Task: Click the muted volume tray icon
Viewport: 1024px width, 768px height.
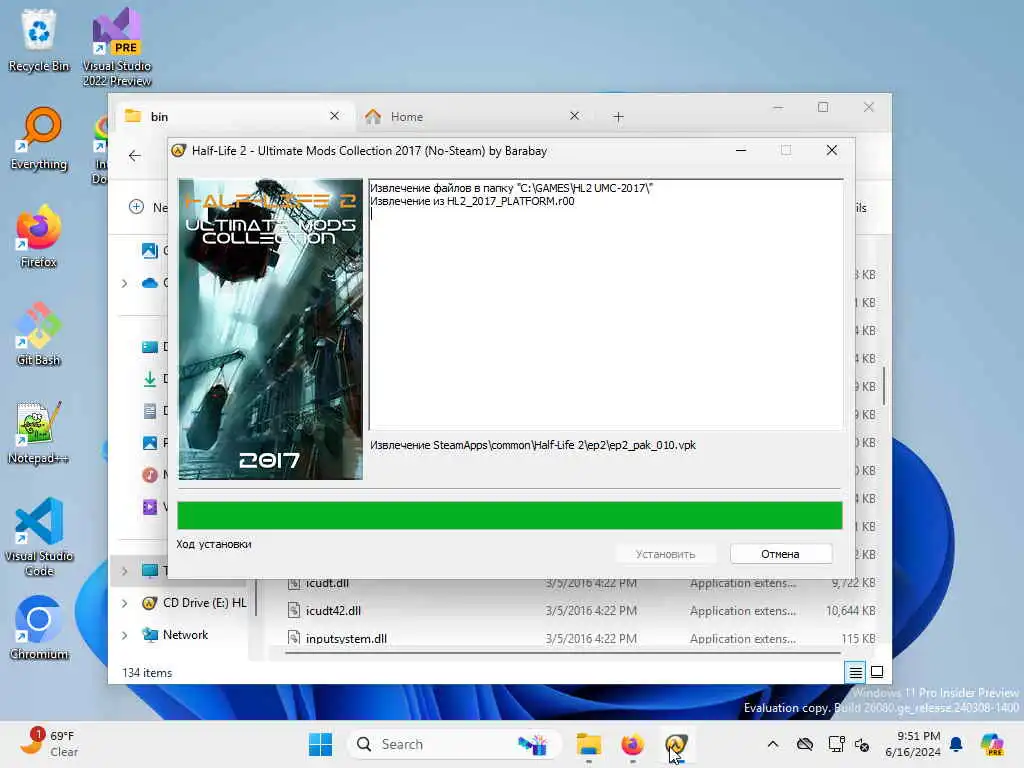Action: pyautogui.click(x=862, y=744)
